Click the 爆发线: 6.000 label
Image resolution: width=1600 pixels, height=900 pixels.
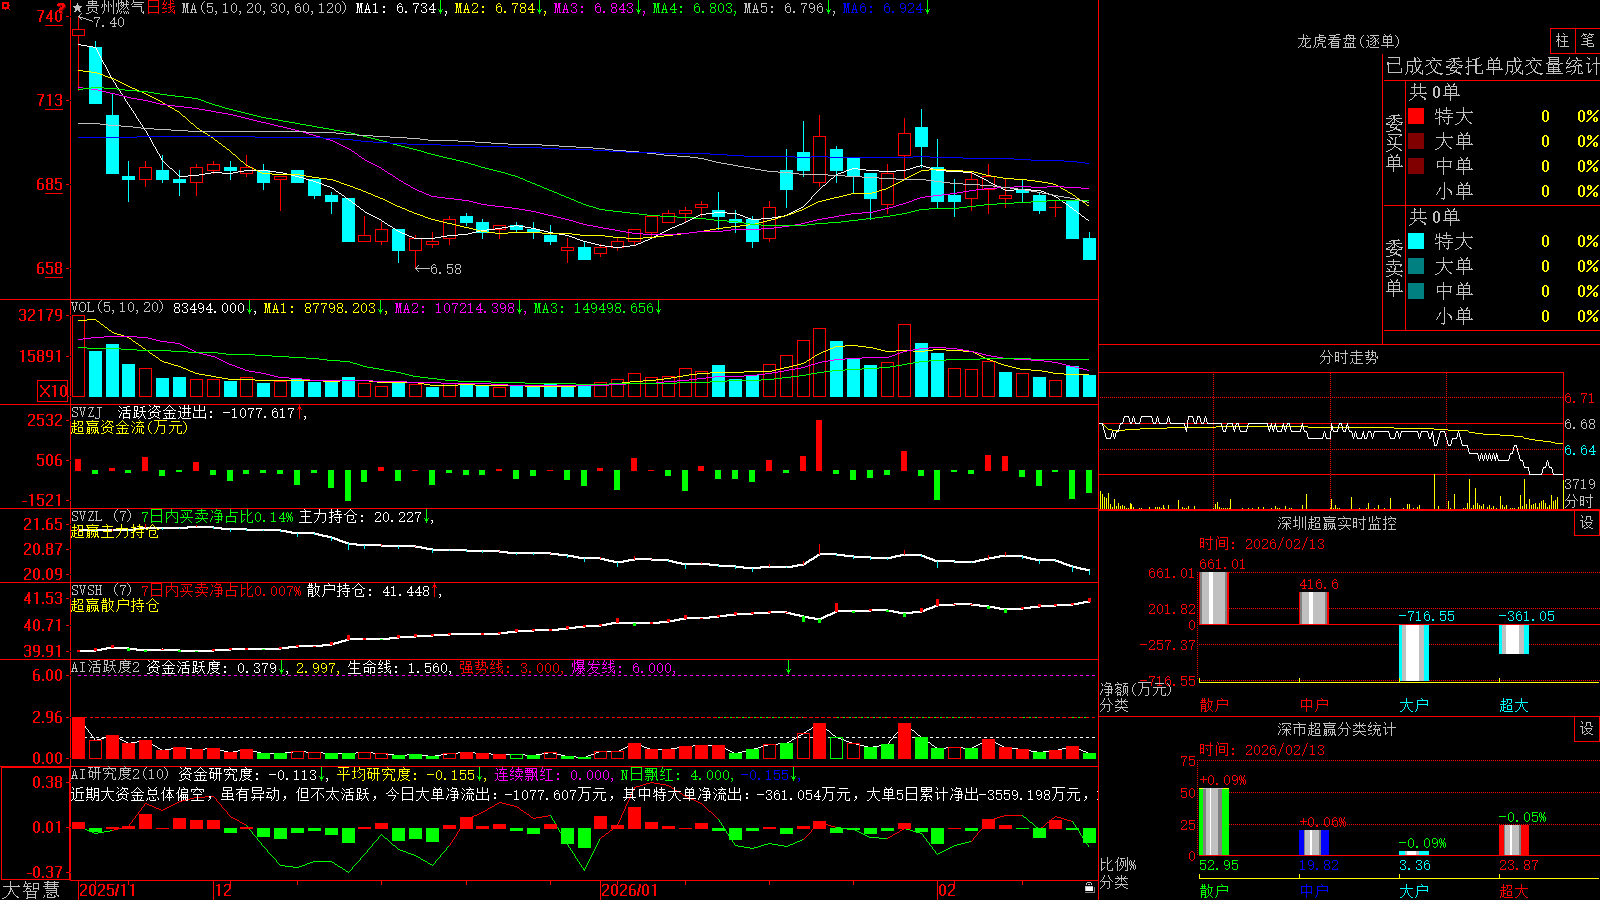pyautogui.click(x=623, y=667)
